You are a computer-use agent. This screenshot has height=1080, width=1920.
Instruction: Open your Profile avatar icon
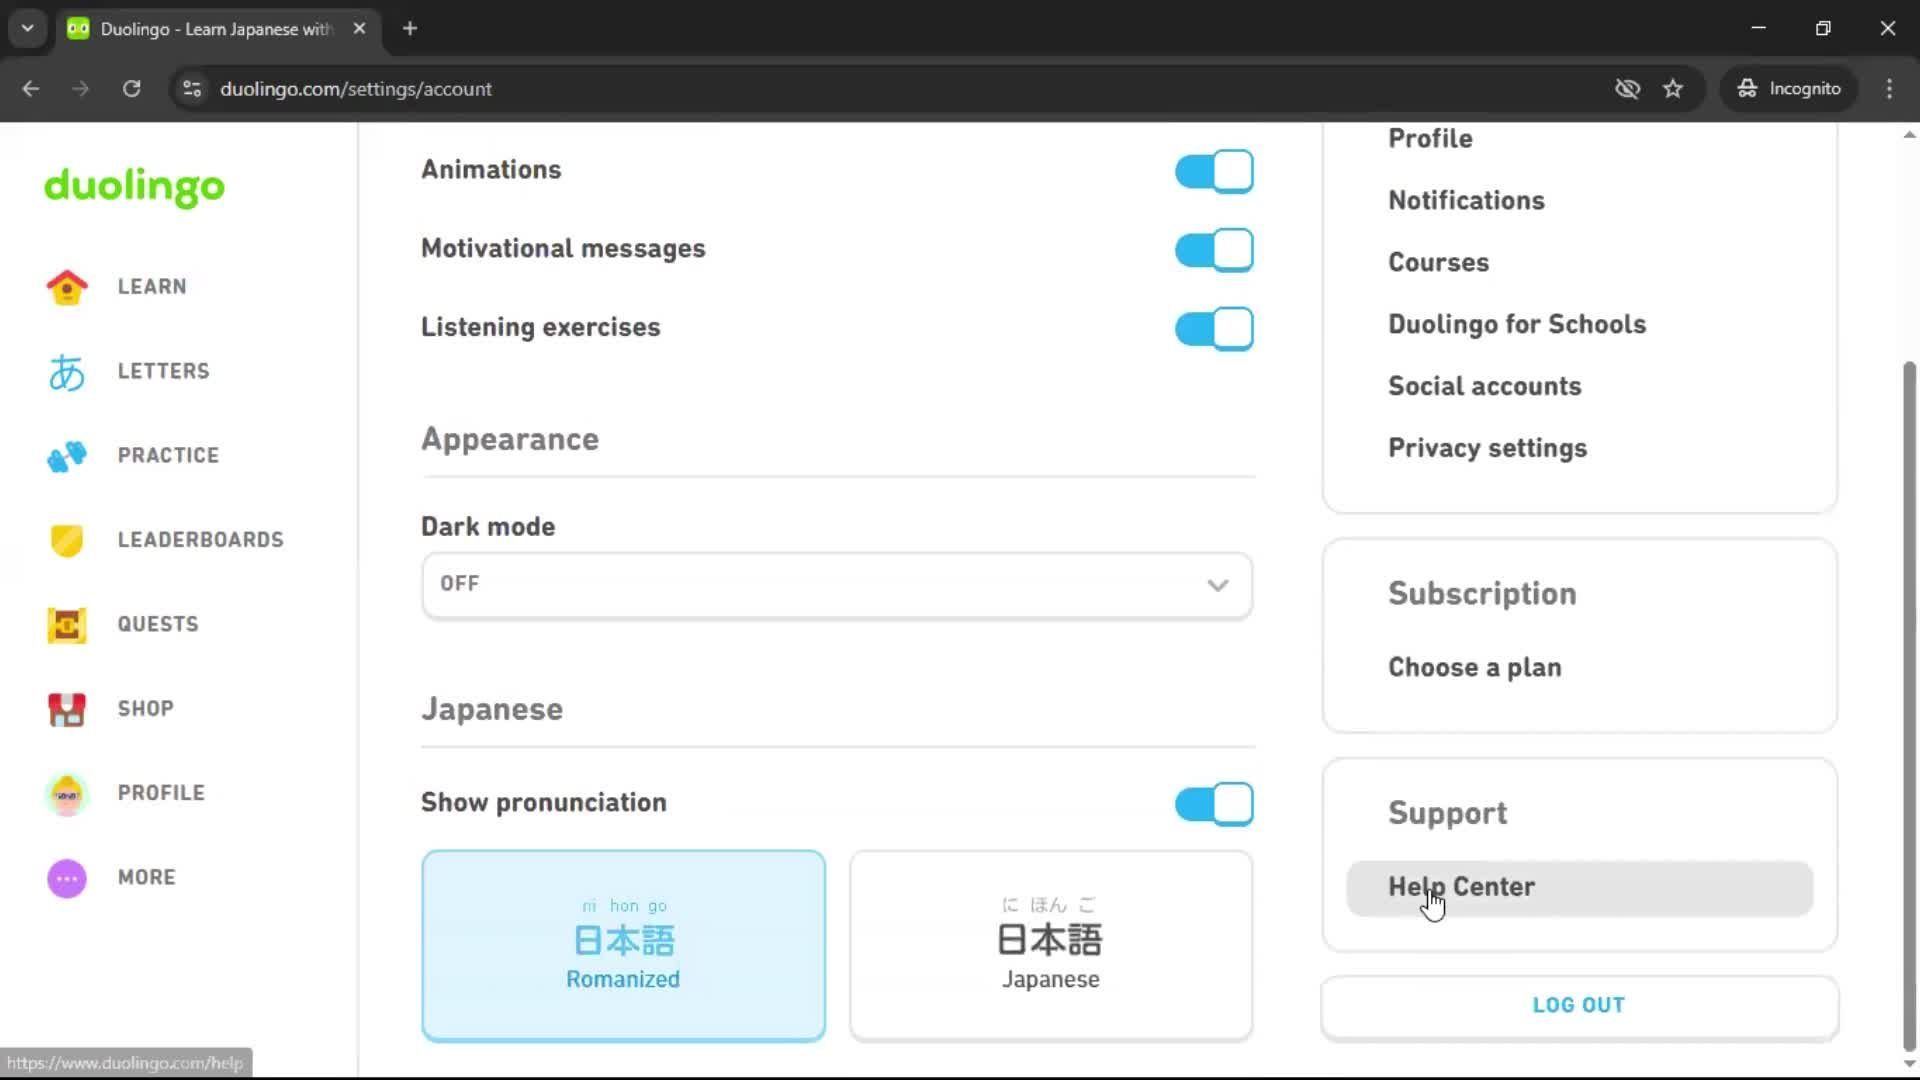[66, 793]
